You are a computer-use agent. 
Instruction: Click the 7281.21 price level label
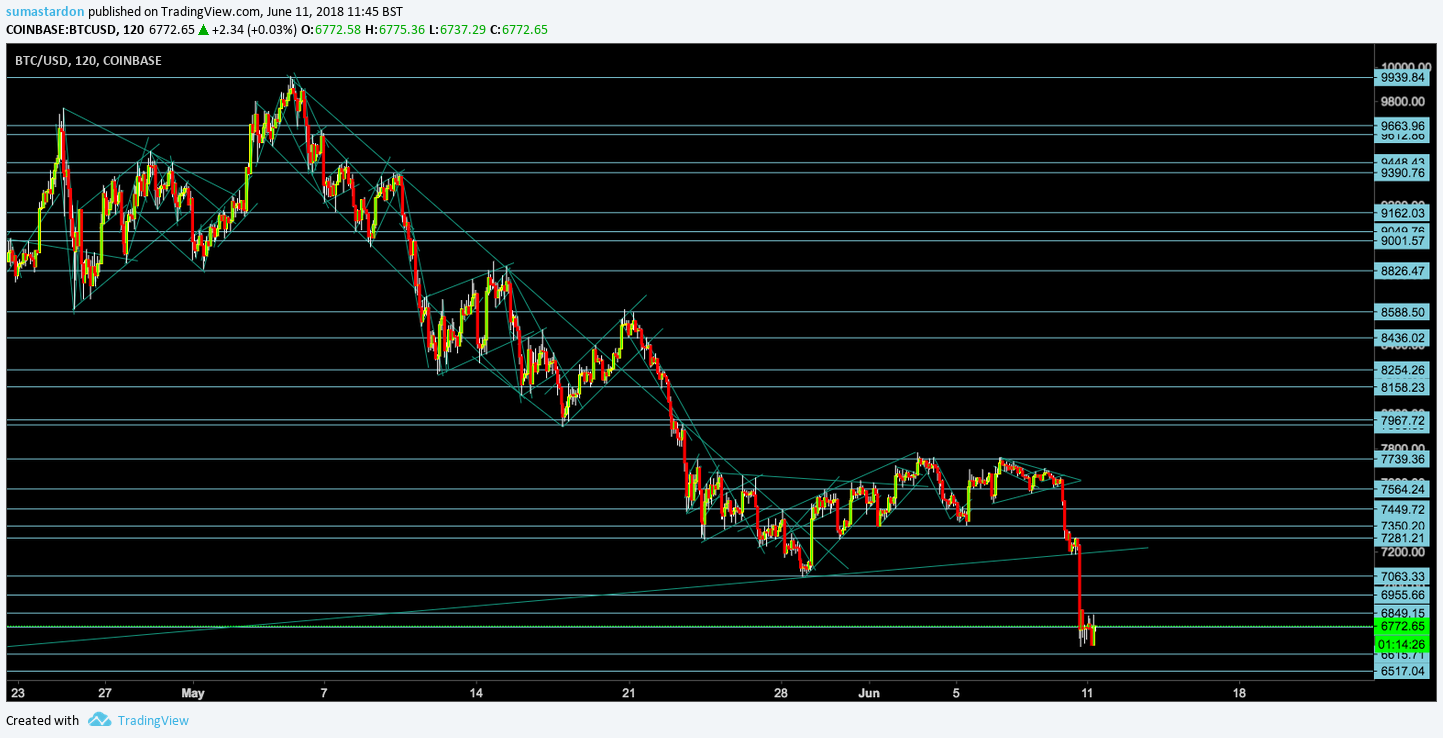click(1402, 538)
